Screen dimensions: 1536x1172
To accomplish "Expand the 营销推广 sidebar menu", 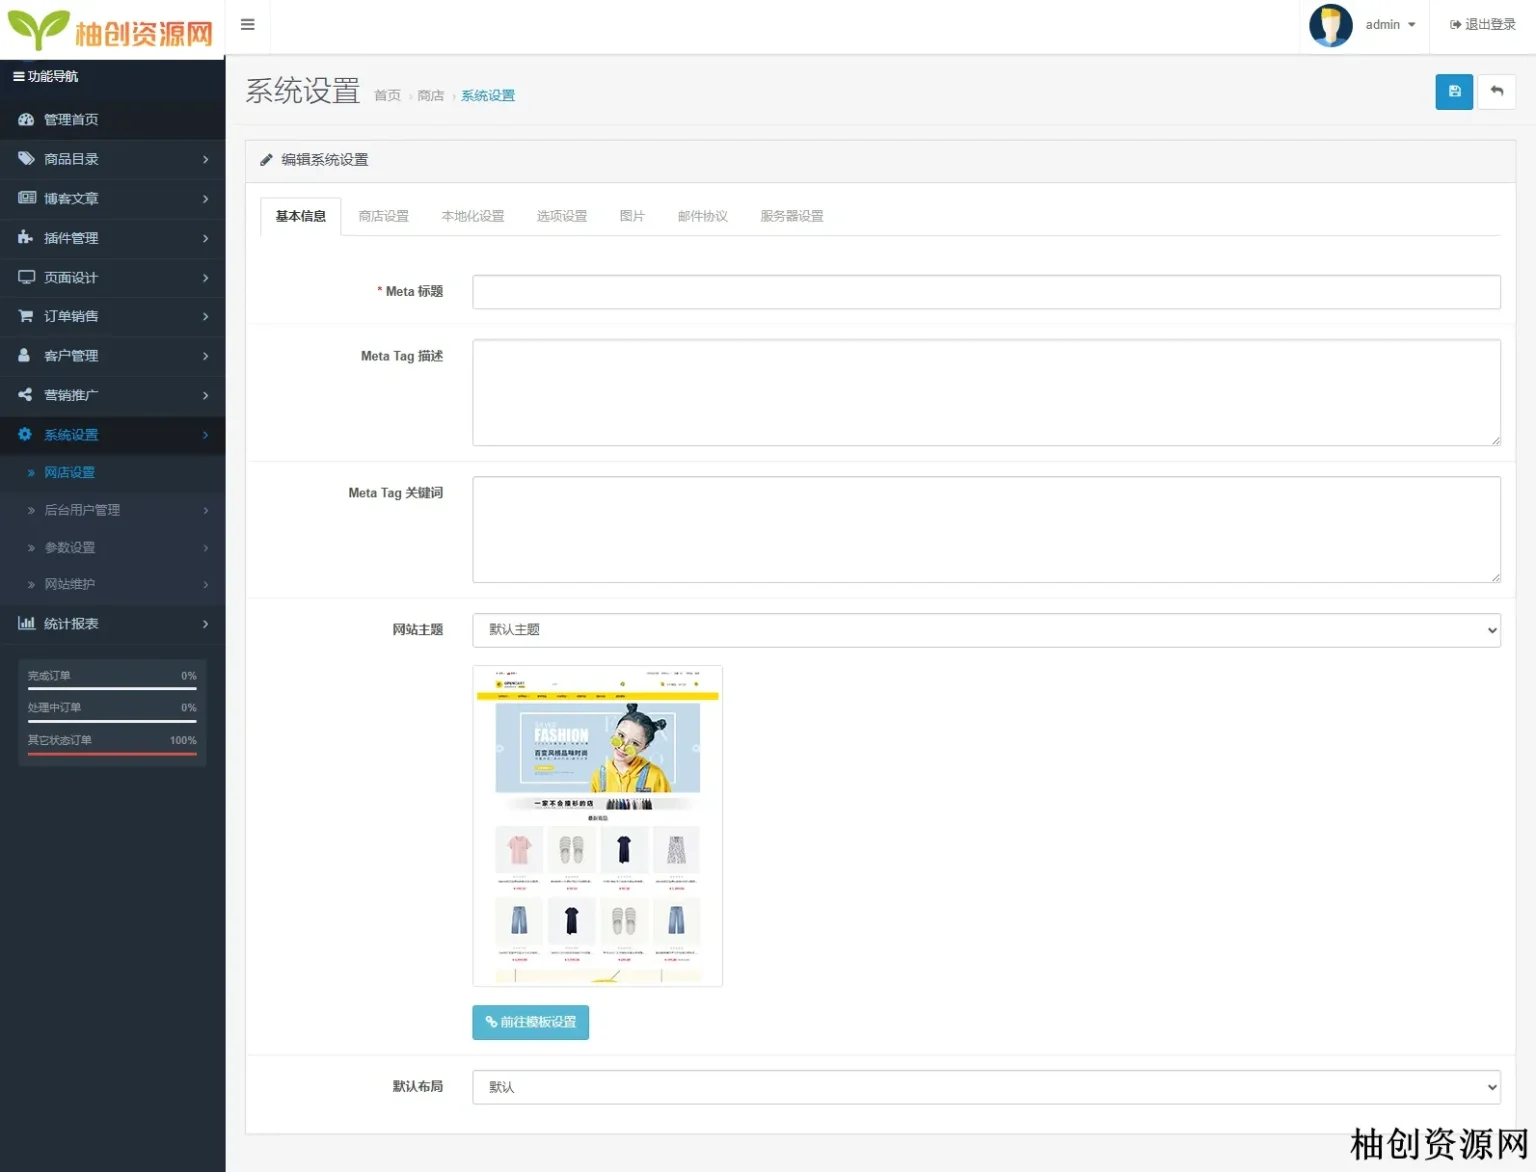I will click(x=112, y=395).
